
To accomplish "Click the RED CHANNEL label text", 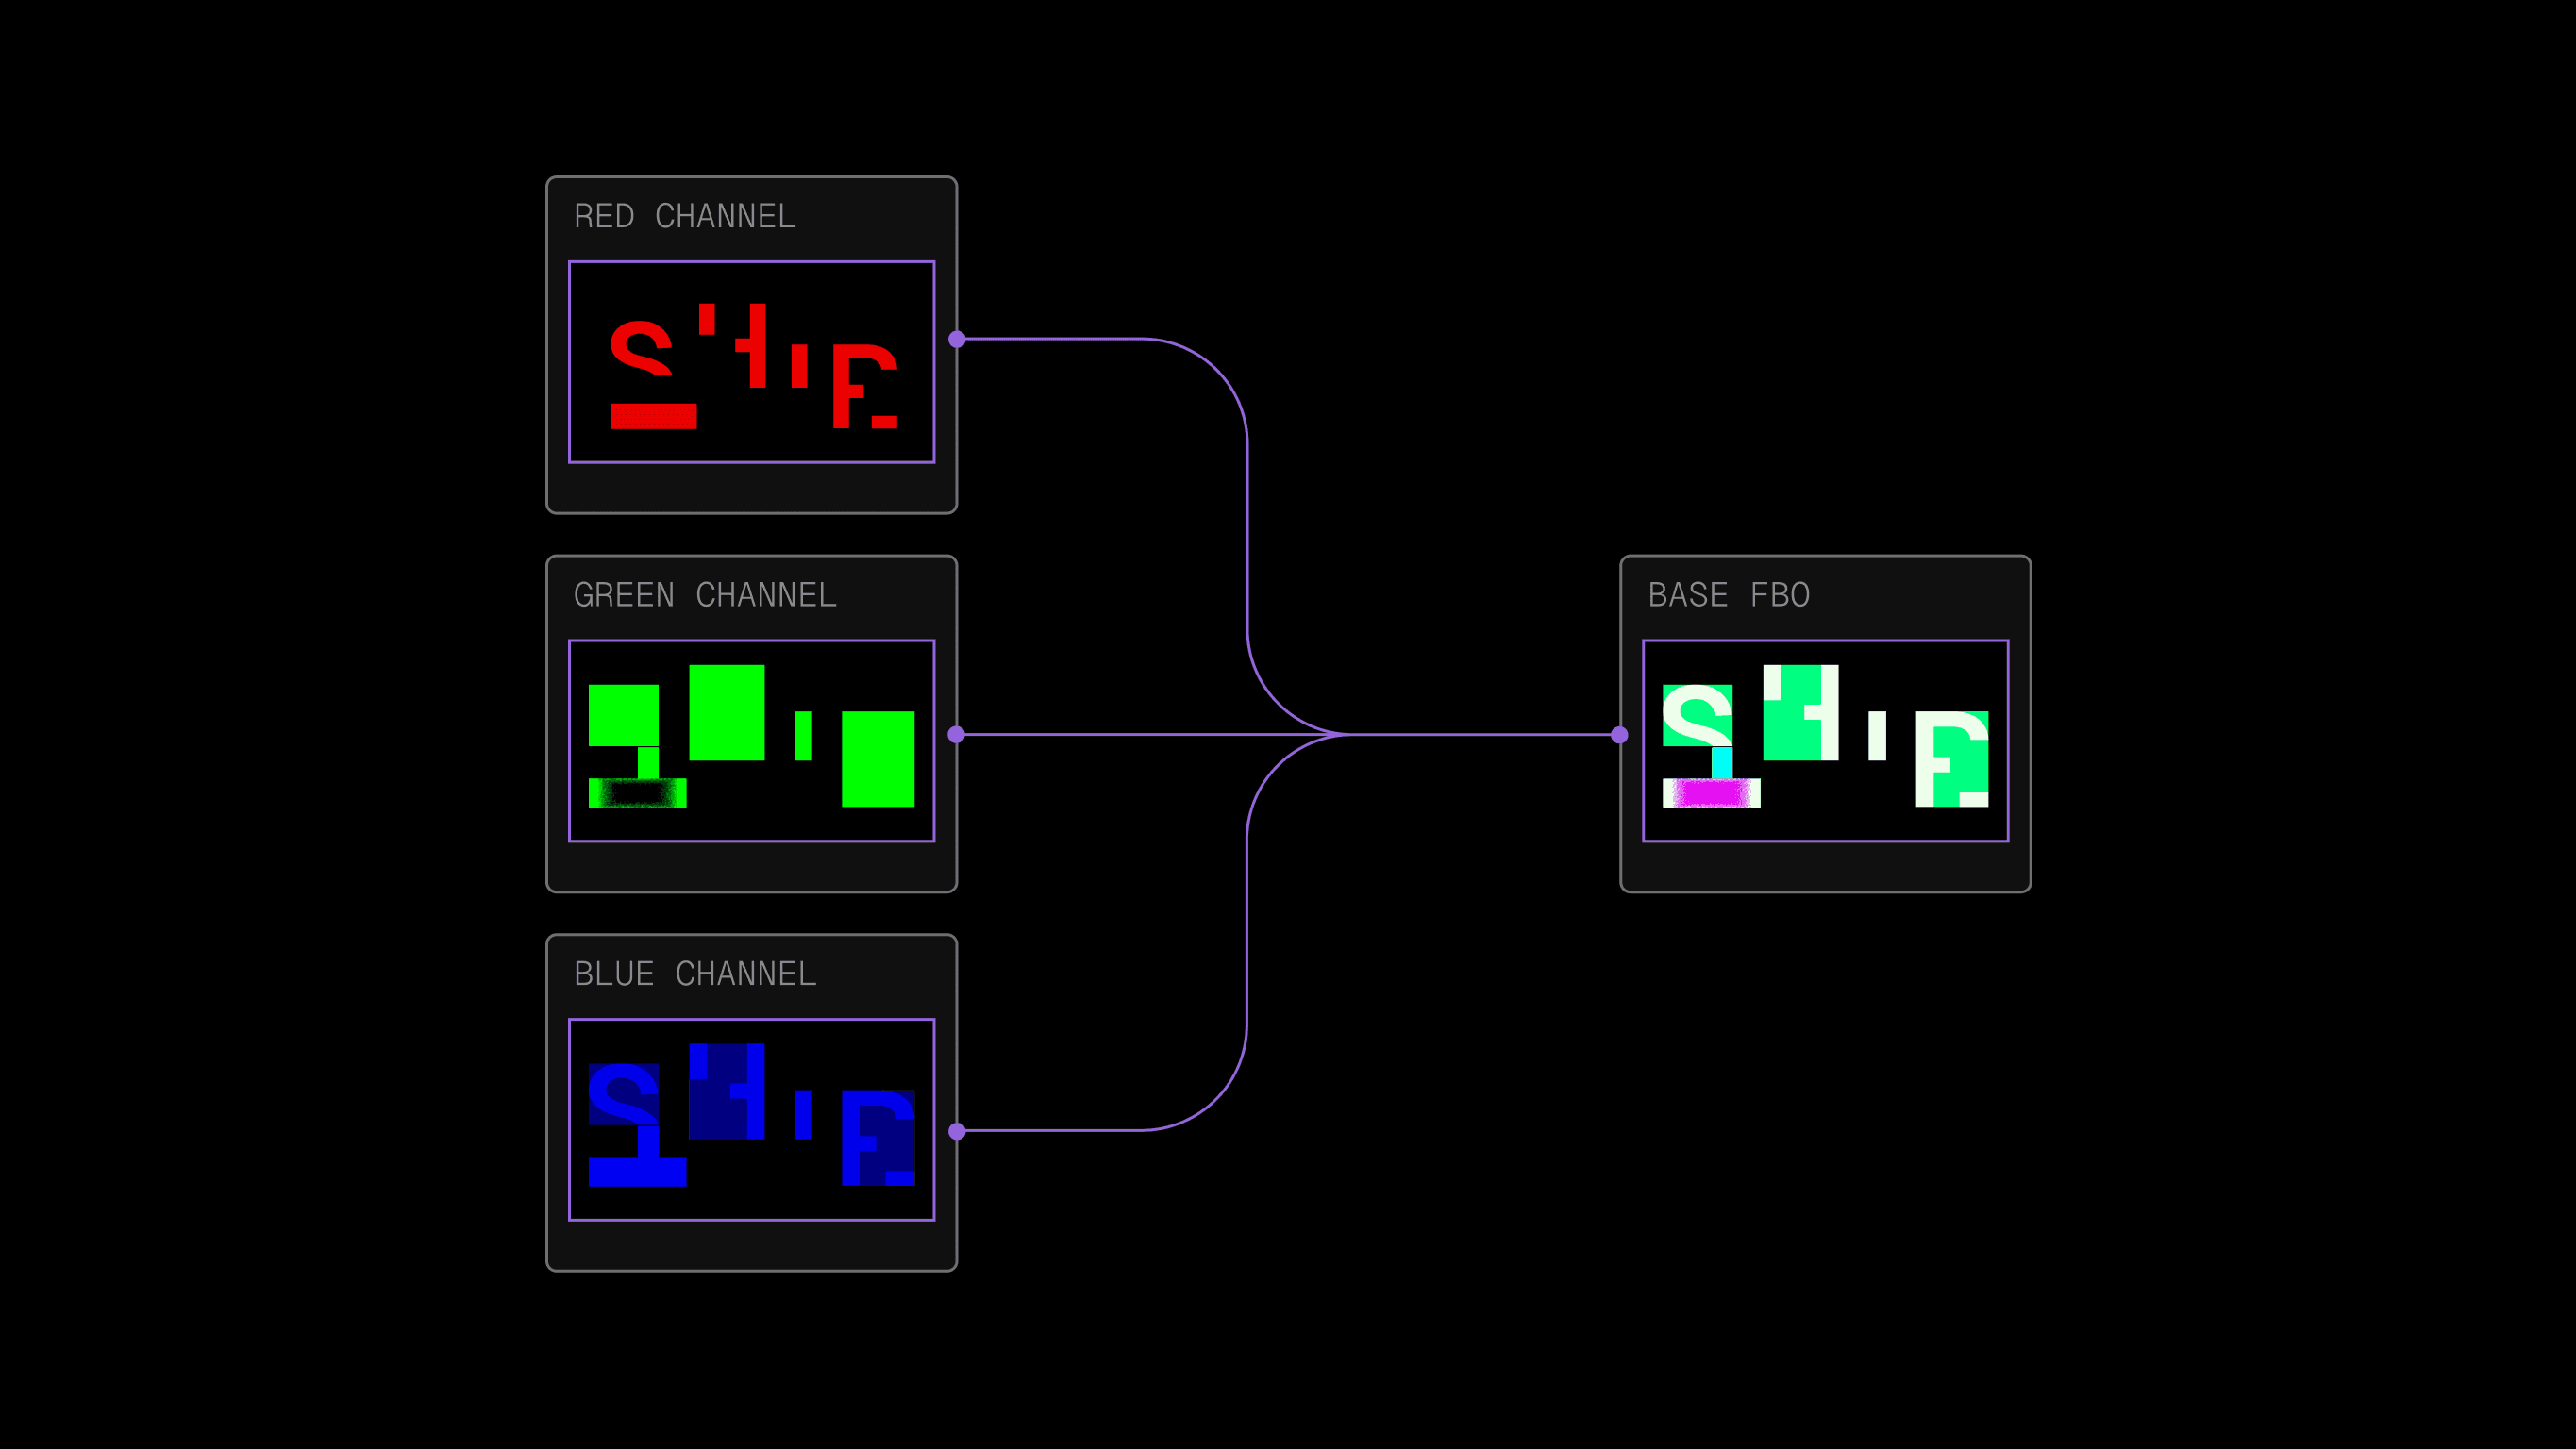I will [684, 216].
